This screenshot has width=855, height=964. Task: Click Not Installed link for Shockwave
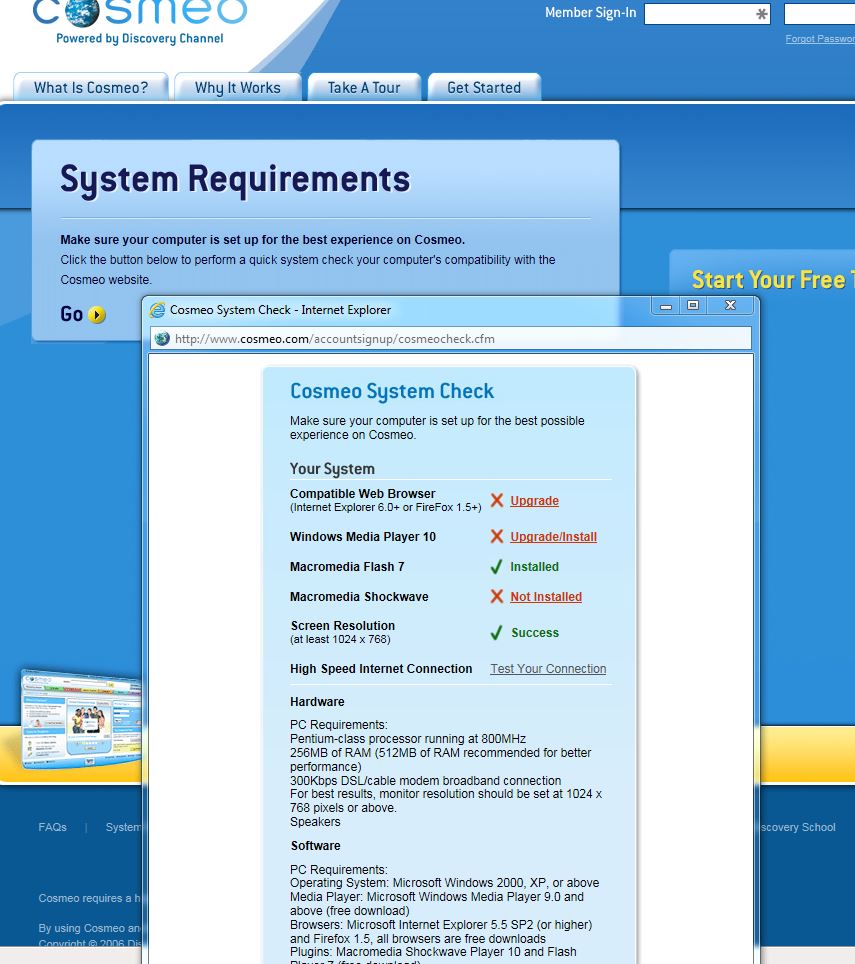[546, 596]
